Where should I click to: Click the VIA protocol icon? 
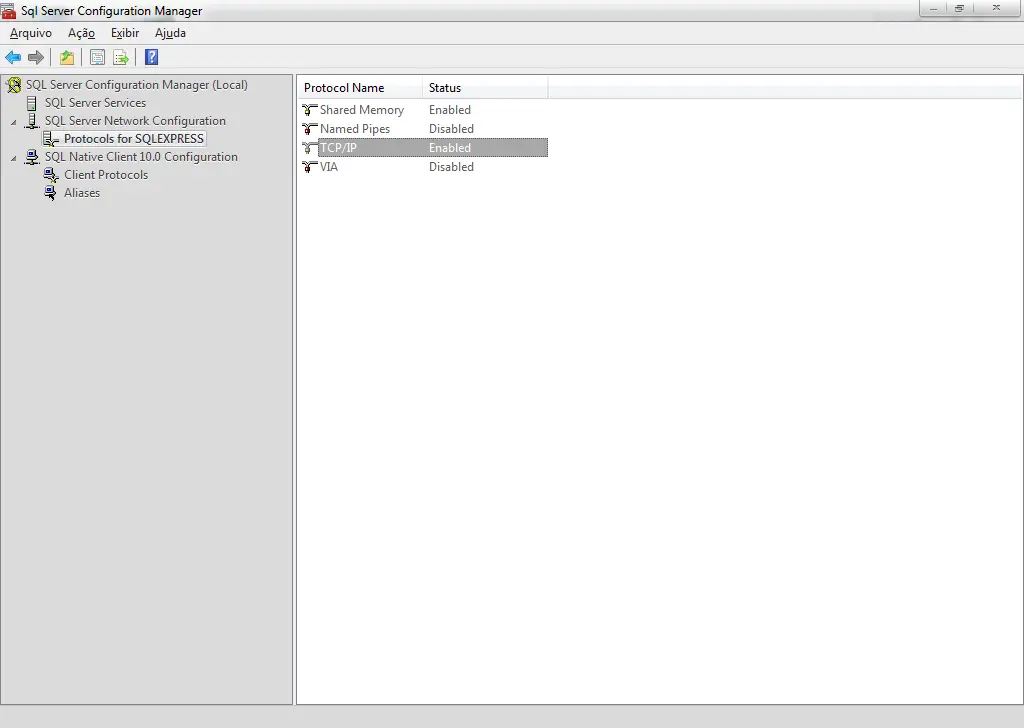(x=310, y=166)
